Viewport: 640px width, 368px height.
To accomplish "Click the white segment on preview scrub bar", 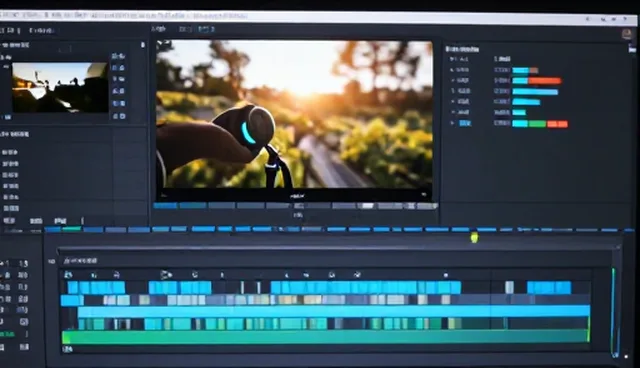I will [367, 206].
